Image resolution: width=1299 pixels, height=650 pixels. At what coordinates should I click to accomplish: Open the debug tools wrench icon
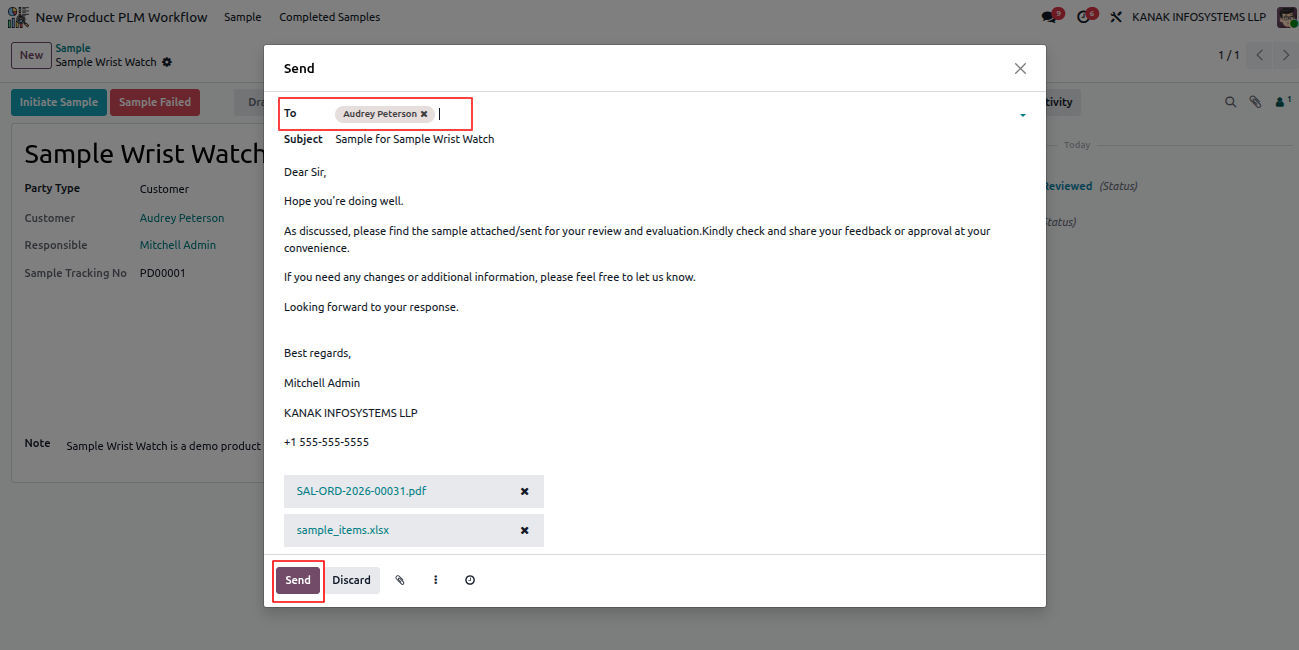coord(1117,17)
